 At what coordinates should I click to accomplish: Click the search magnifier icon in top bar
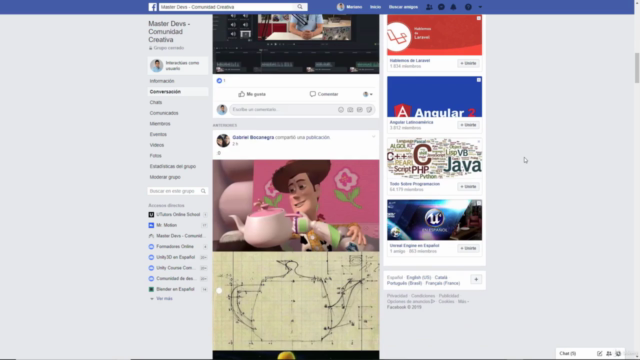click(300, 7)
